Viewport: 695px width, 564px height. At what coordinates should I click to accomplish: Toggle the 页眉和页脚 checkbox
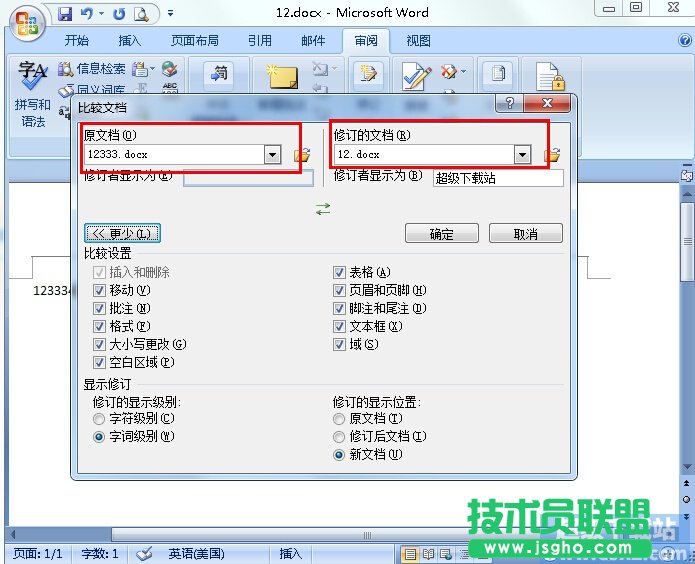pos(340,290)
